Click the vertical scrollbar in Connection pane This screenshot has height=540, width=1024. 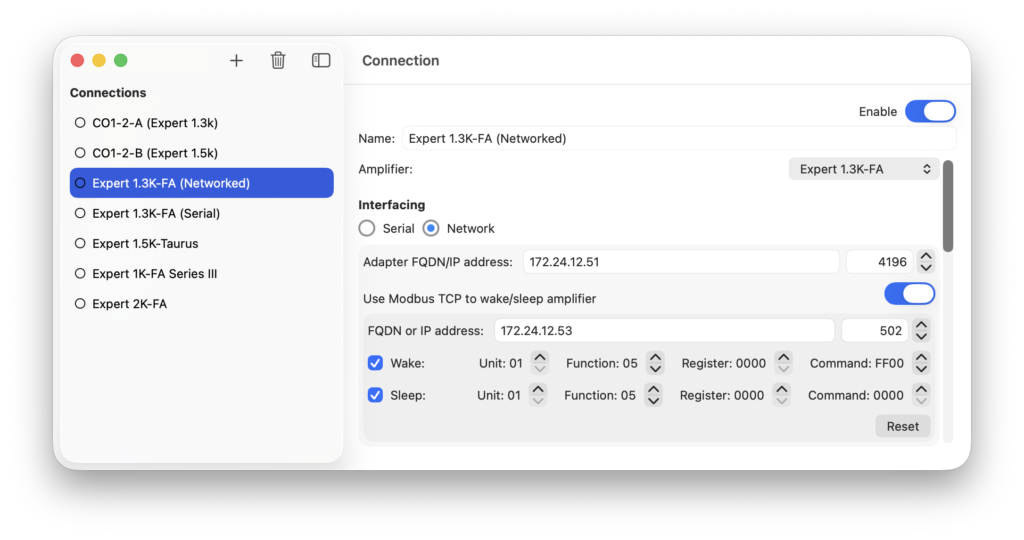pyautogui.click(x=948, y=206)
